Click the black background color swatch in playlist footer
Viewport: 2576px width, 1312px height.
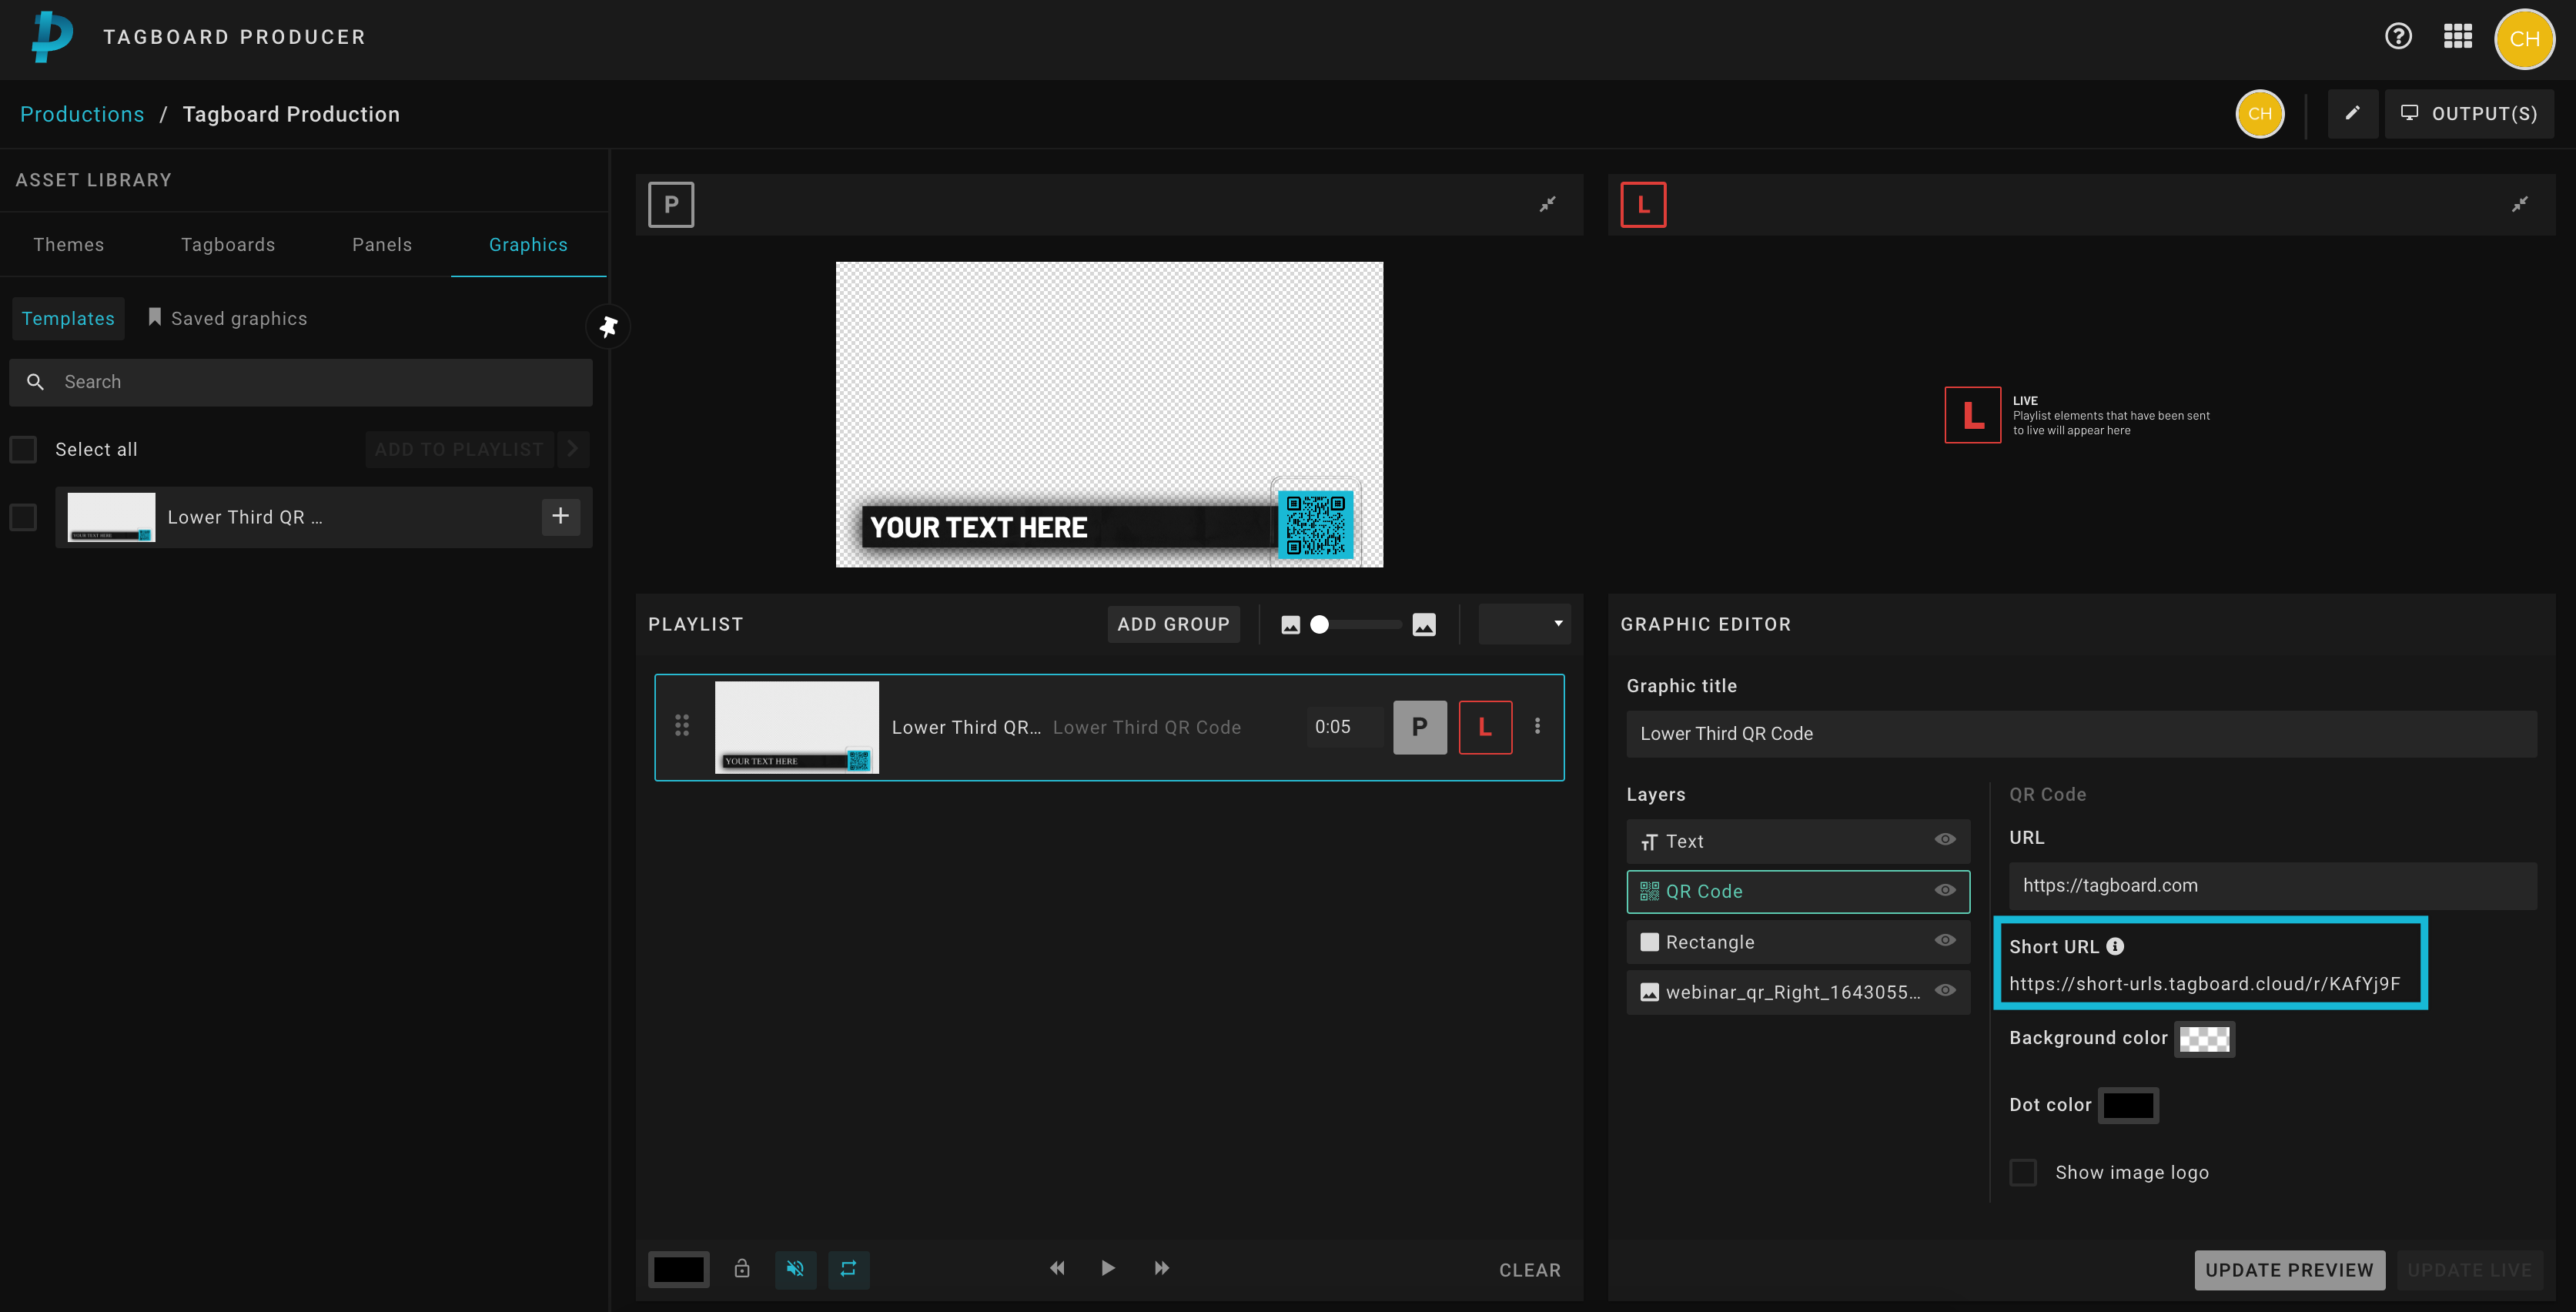(x=678, y=1269)
